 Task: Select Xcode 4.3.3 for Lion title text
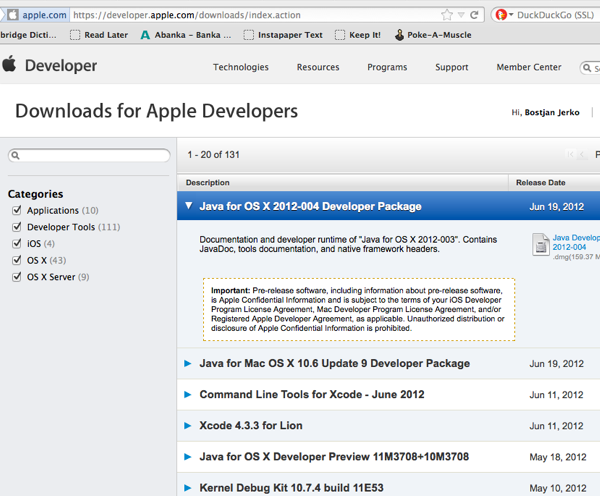click(x=251, y=426)
